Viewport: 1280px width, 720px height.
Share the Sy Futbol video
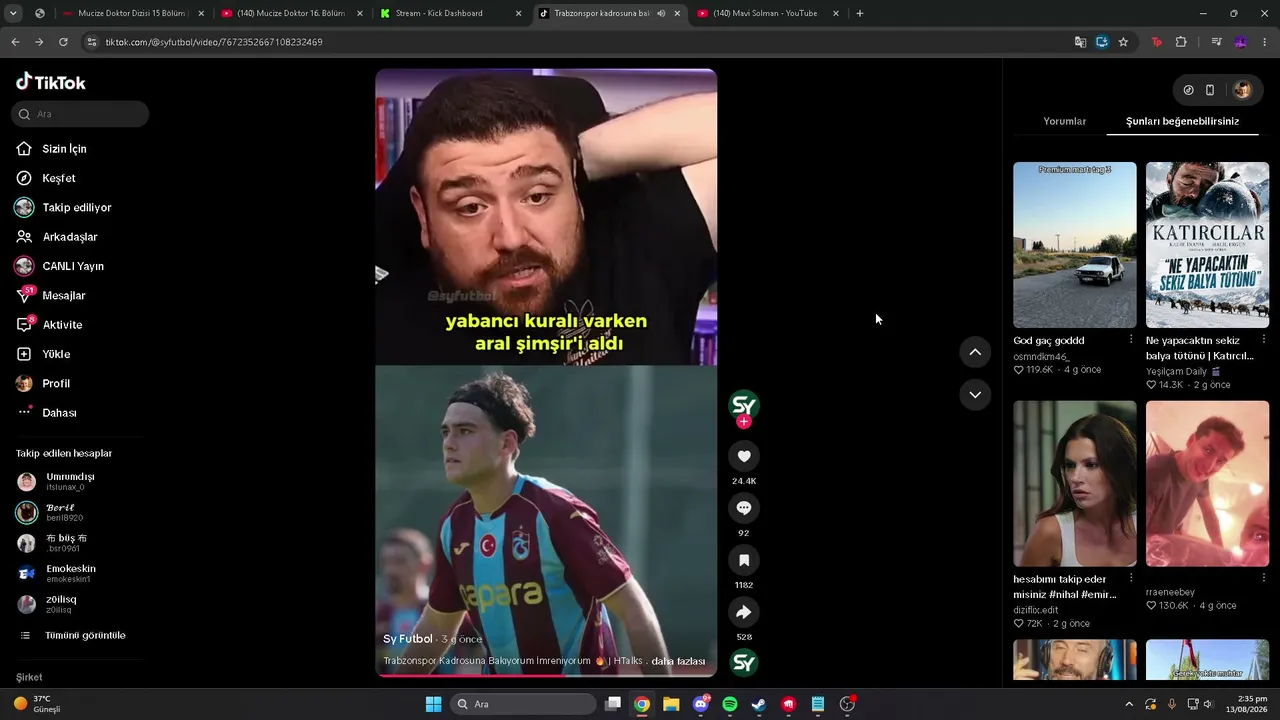tap(744, 612)
